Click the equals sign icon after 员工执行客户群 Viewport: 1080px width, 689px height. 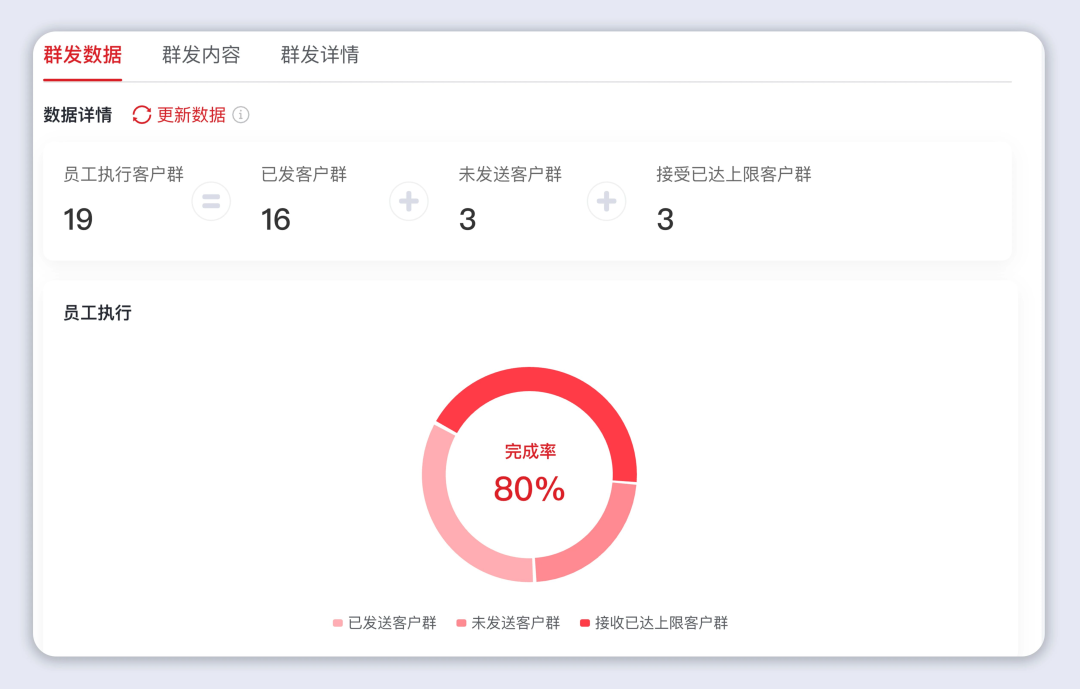pyautogui.click(x=211, y=202)
